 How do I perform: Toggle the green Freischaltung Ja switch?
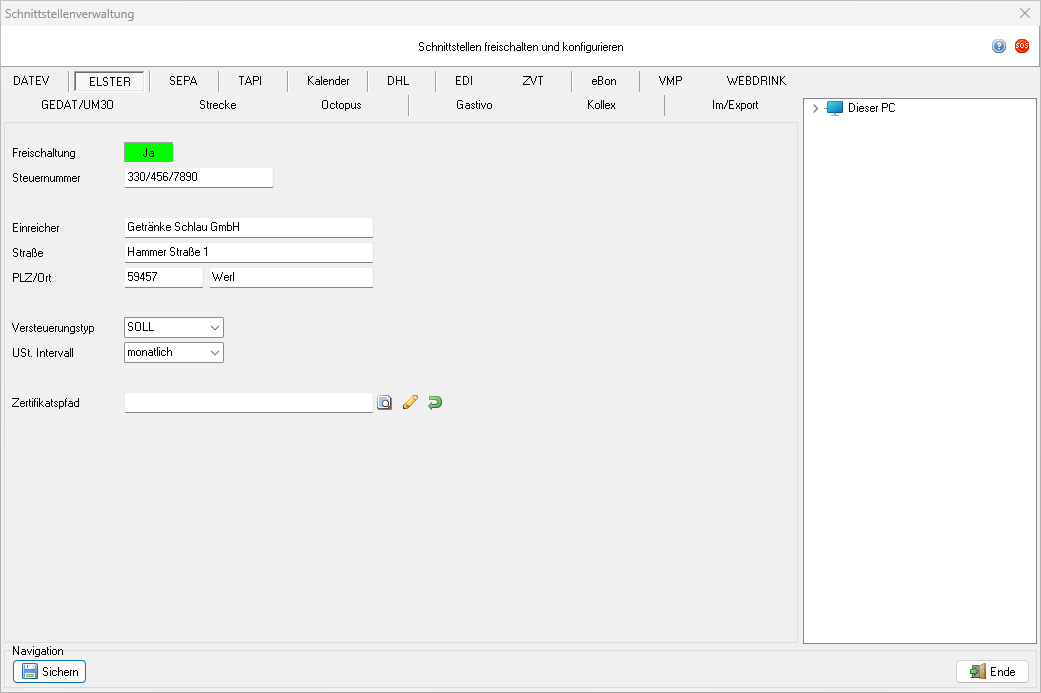pos(148,152)
